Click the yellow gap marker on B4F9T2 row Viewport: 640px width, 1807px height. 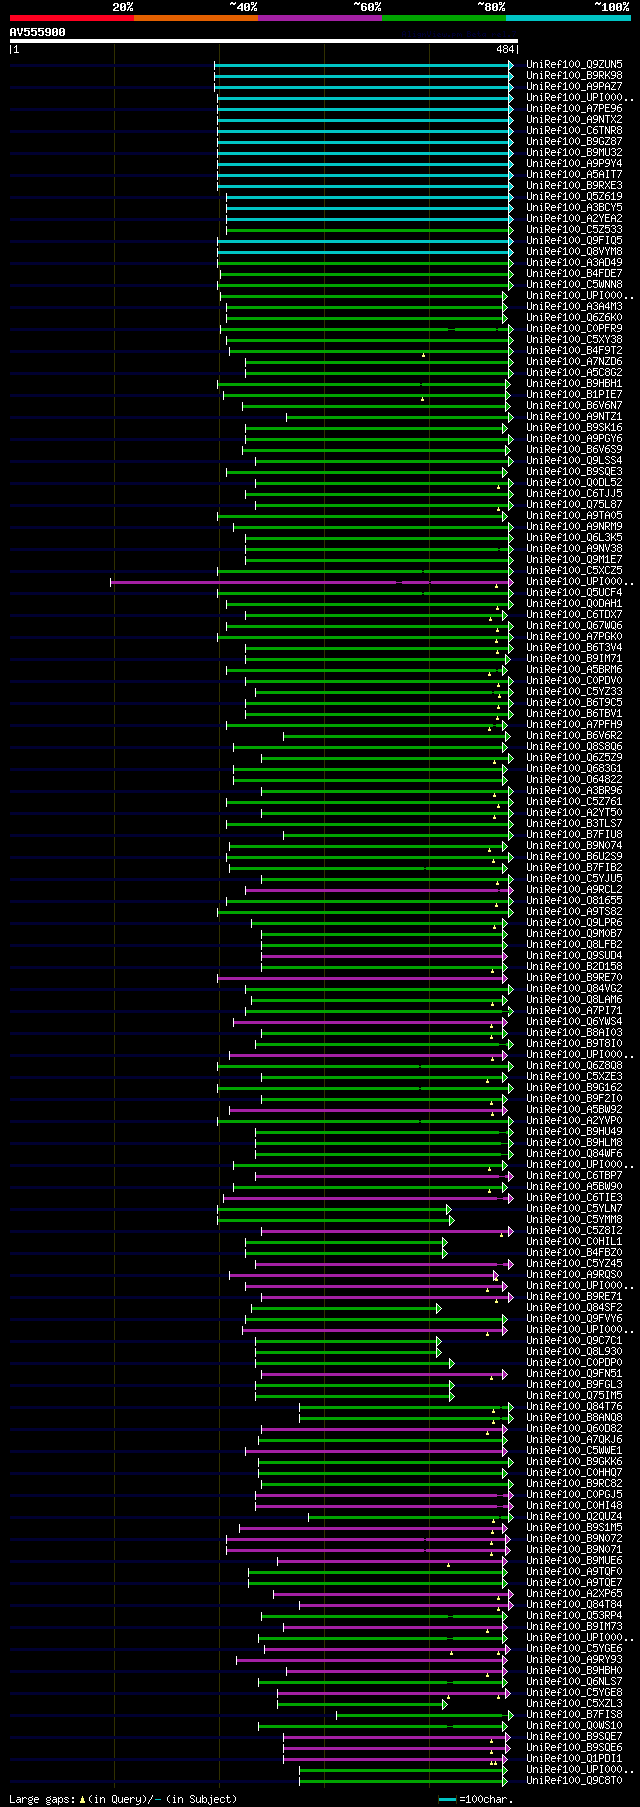coord(423,355)
